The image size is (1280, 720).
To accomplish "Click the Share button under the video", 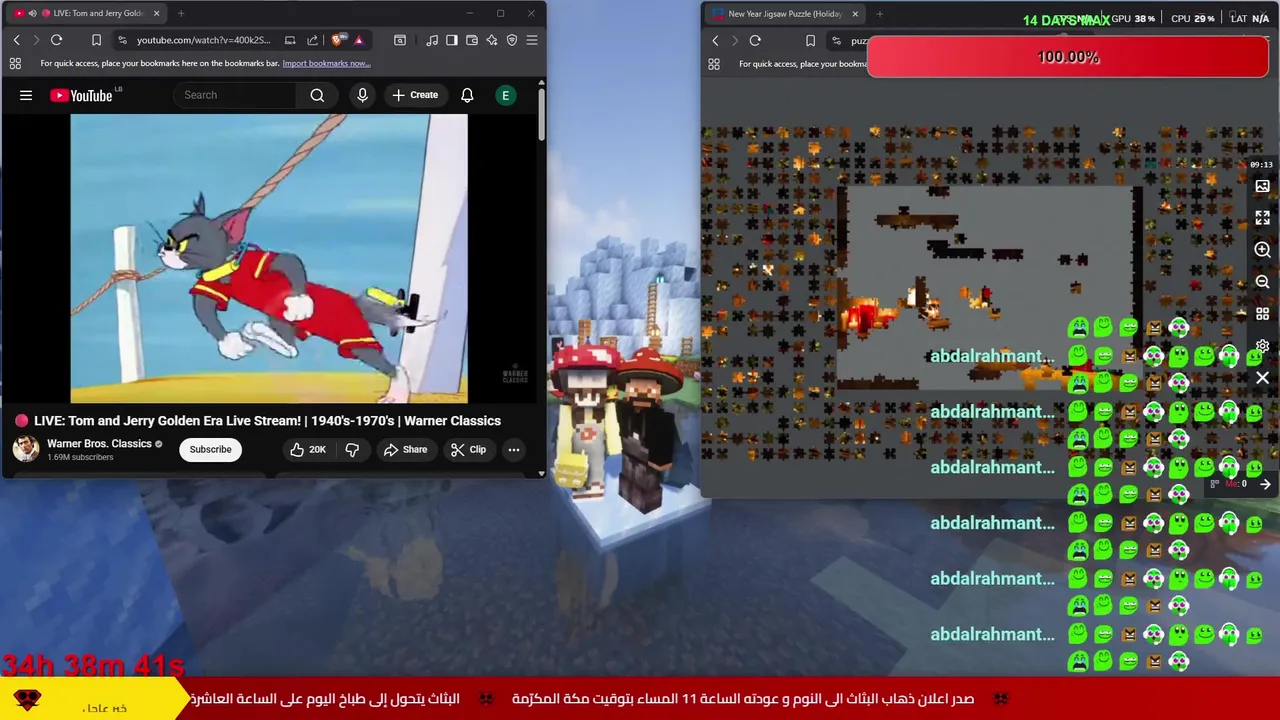I will point(405,450).
